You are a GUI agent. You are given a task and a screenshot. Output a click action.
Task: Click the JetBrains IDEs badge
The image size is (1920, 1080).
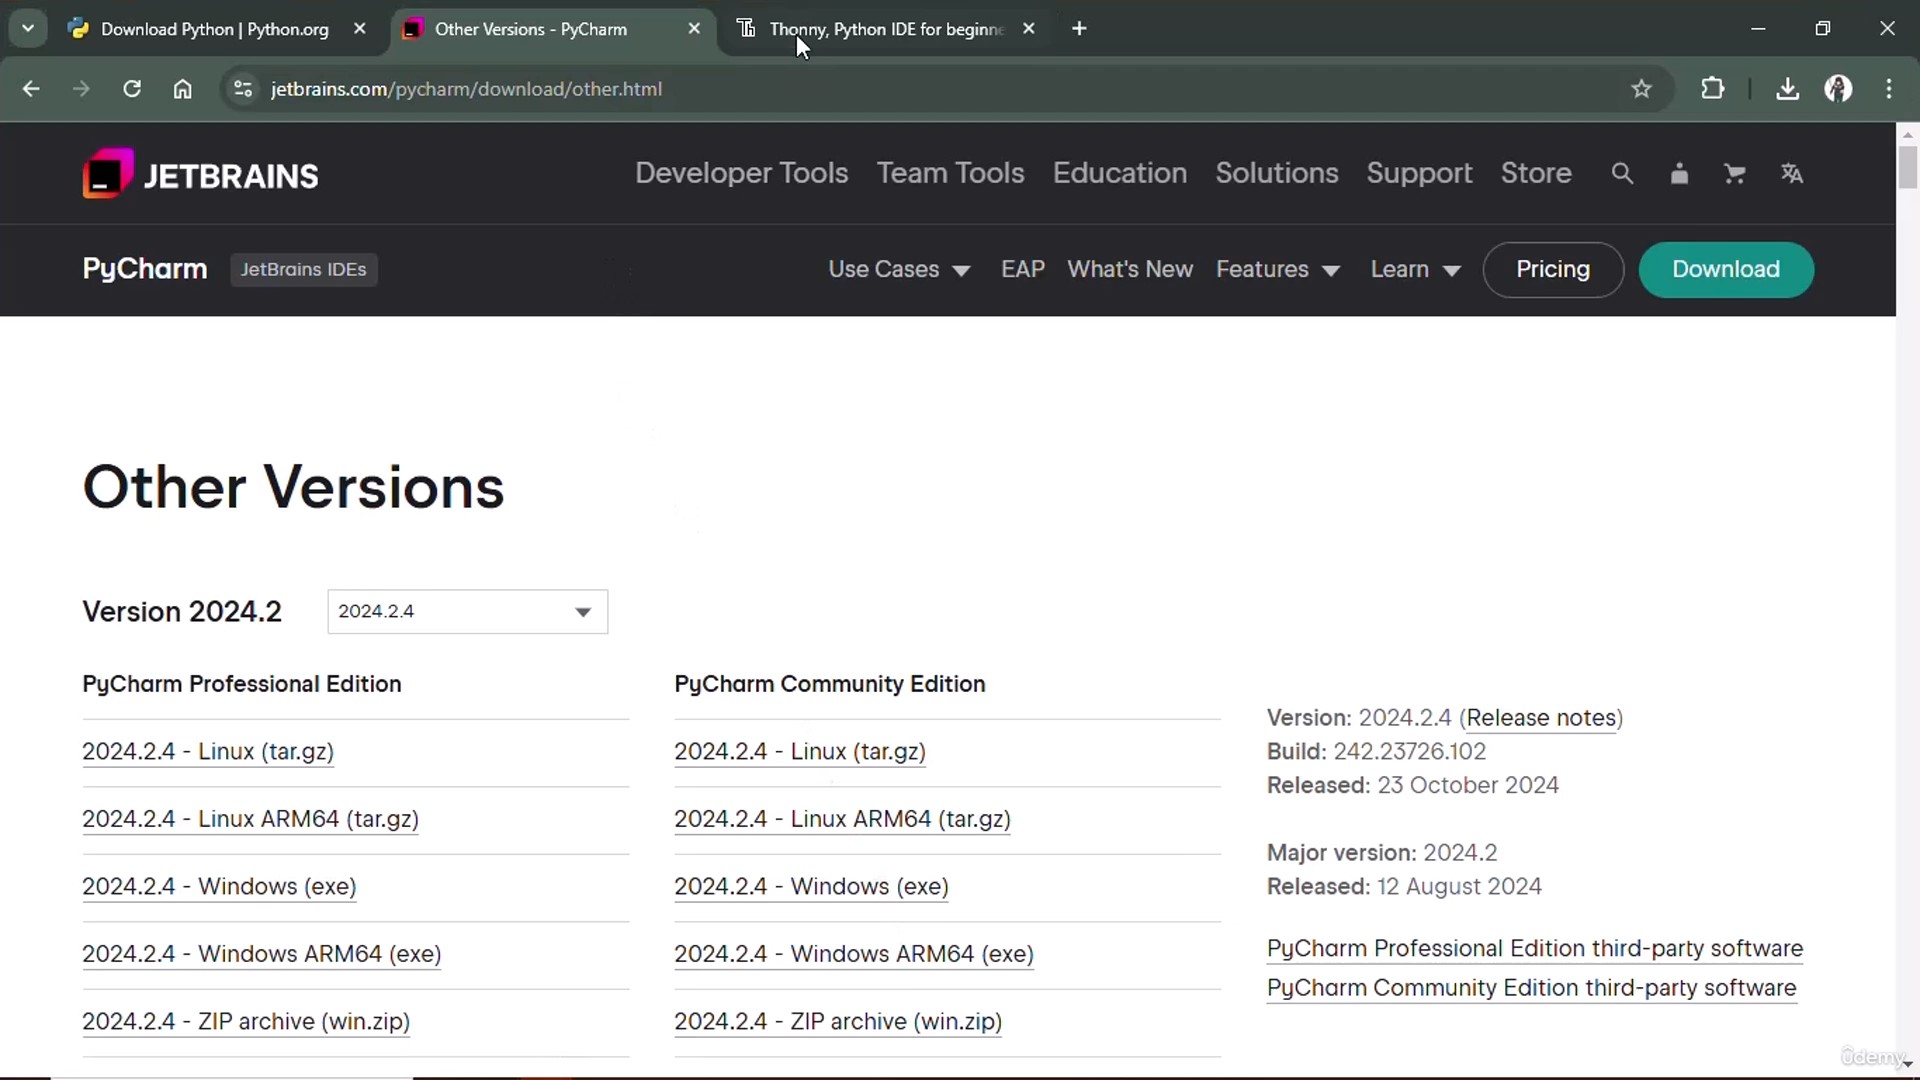[x=303, y=269]
